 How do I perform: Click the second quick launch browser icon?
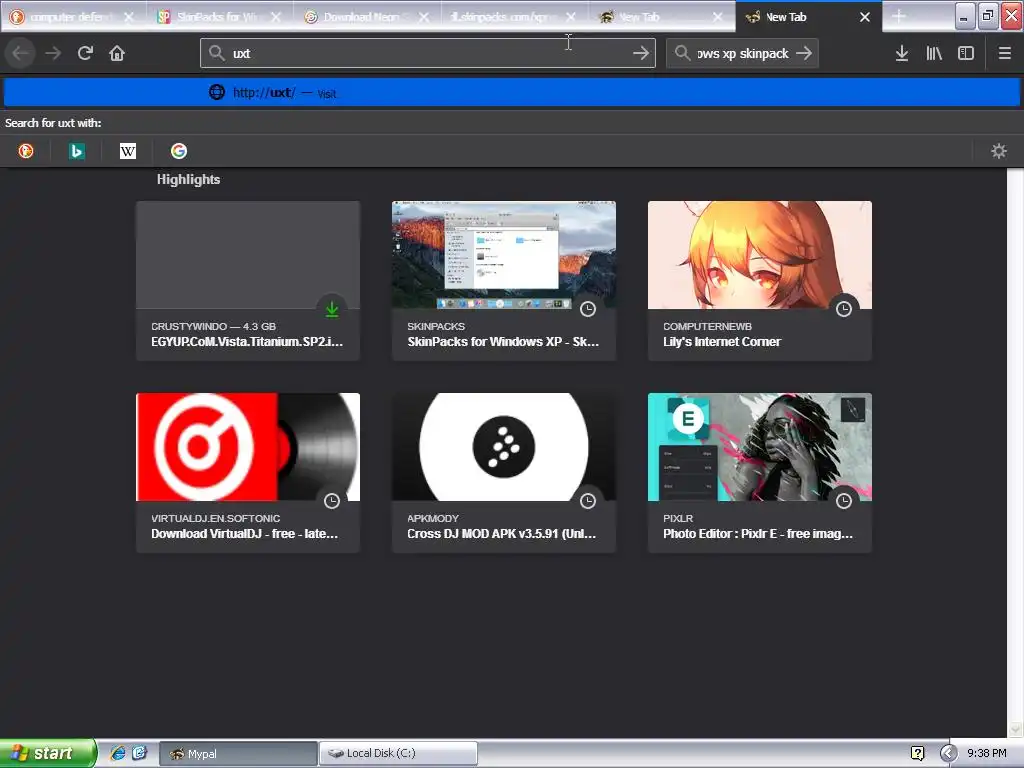139,753
